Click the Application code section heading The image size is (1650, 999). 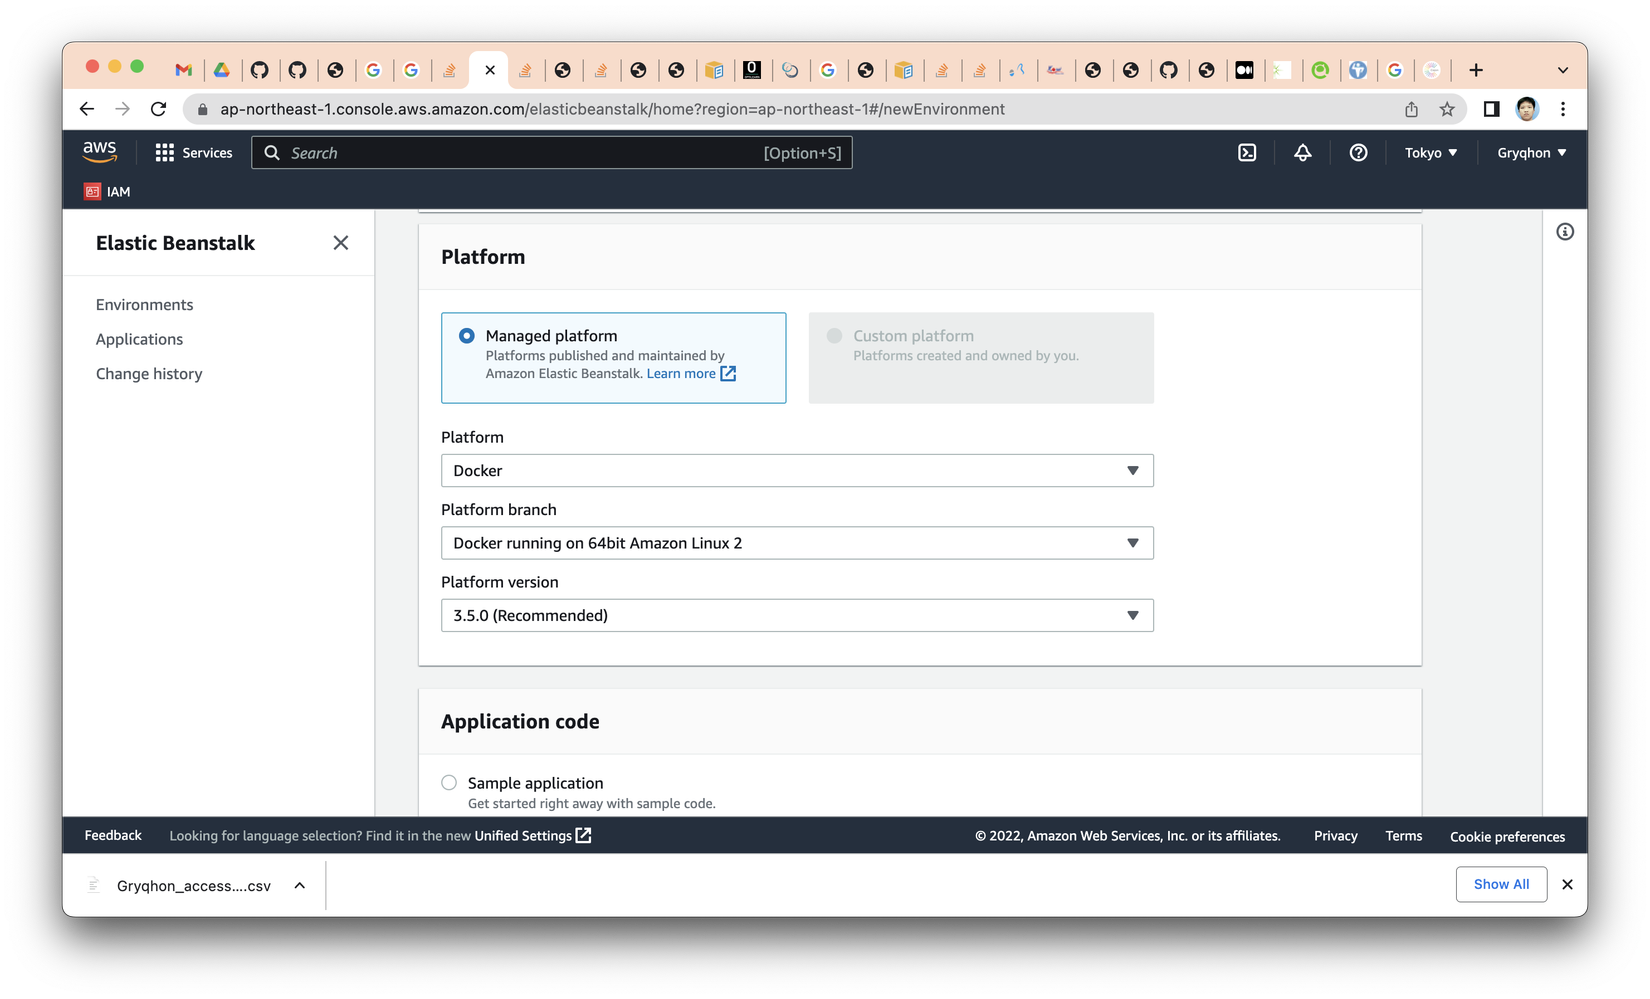point(520,722)
